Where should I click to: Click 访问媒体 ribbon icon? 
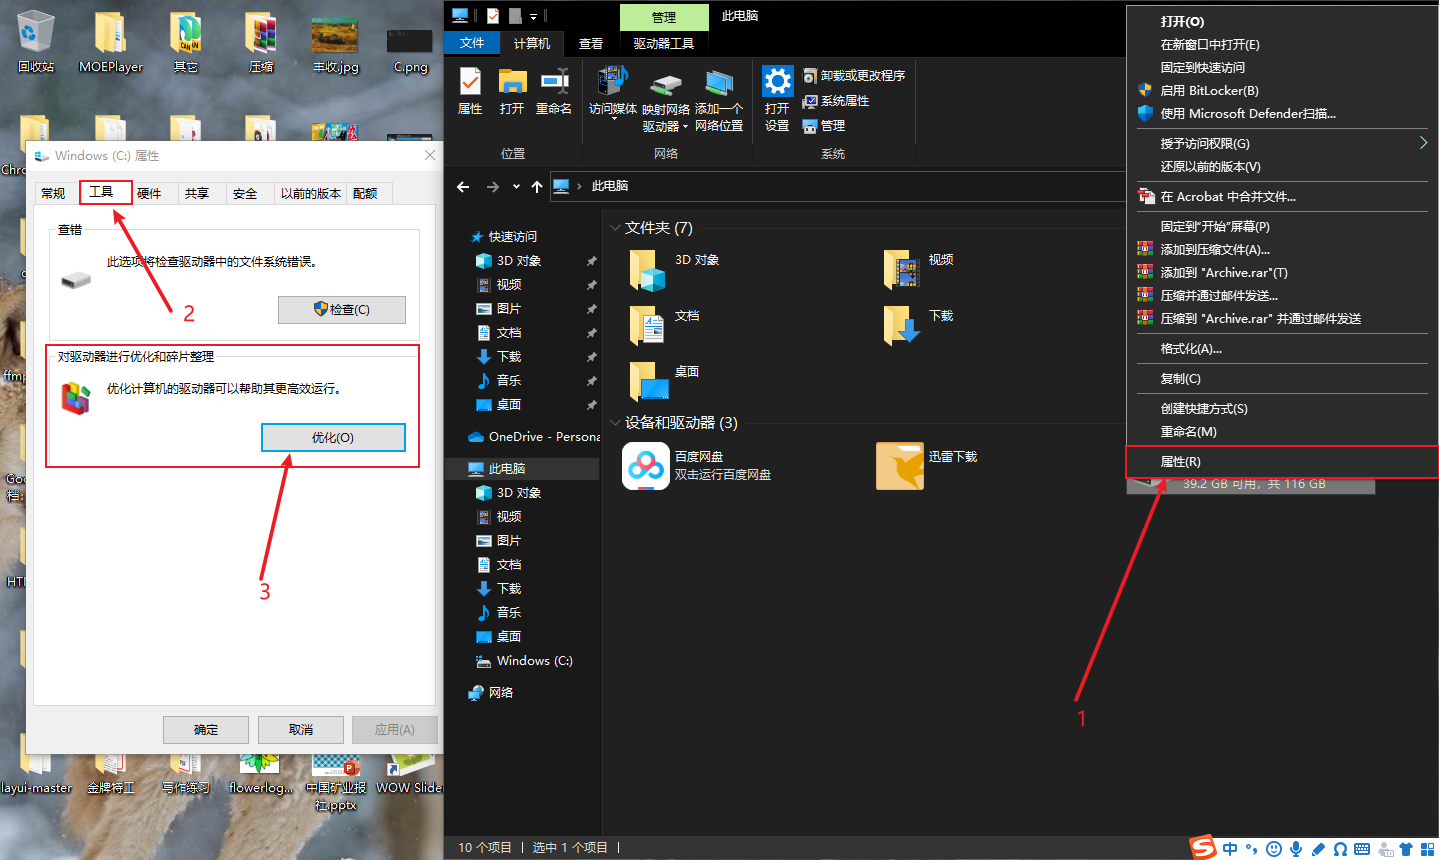[612, 92]
